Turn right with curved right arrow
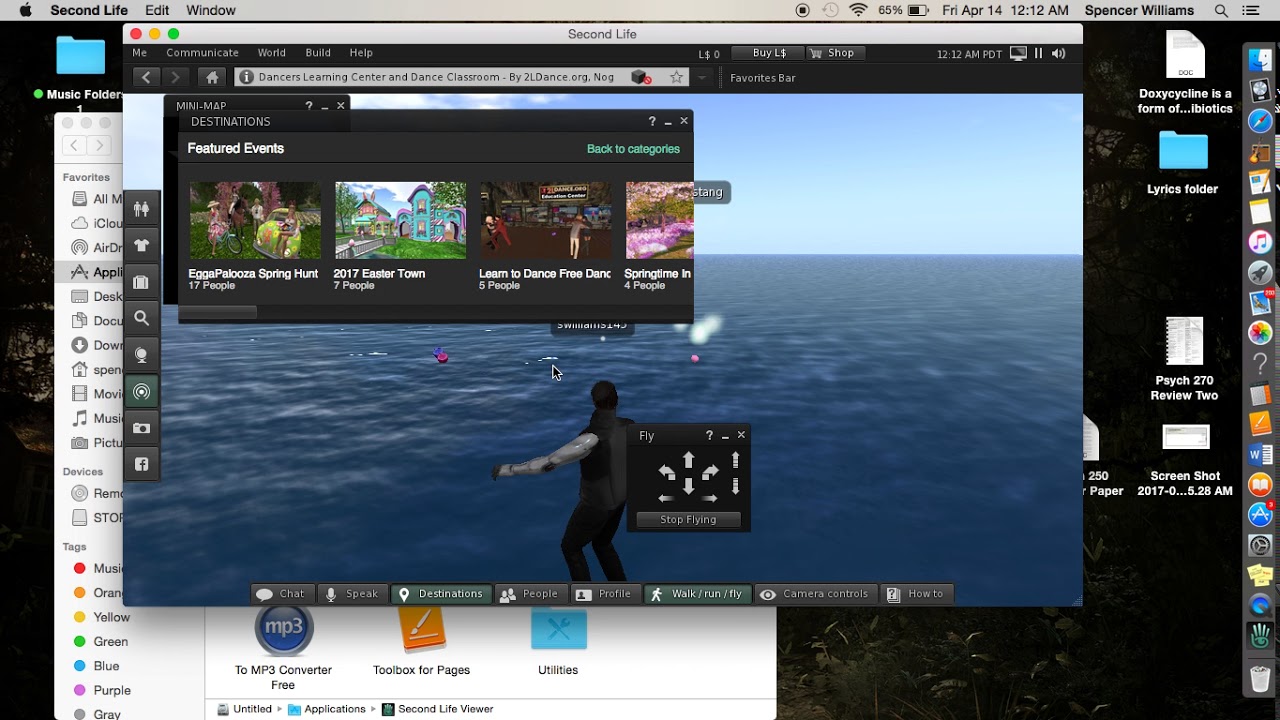Image resolution: width=1280 pixels, height=720 pixels. pyautogui.click(x=710, y=472)
